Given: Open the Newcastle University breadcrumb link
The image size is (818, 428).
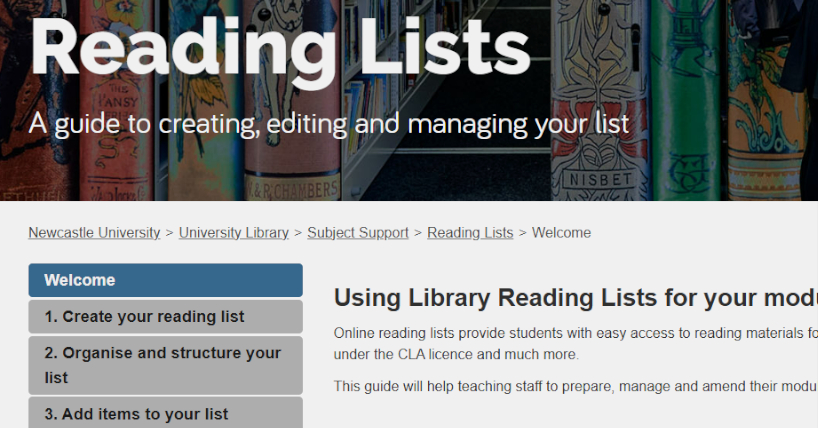Looking at the screenshot, I should click(x=94, y=233).
